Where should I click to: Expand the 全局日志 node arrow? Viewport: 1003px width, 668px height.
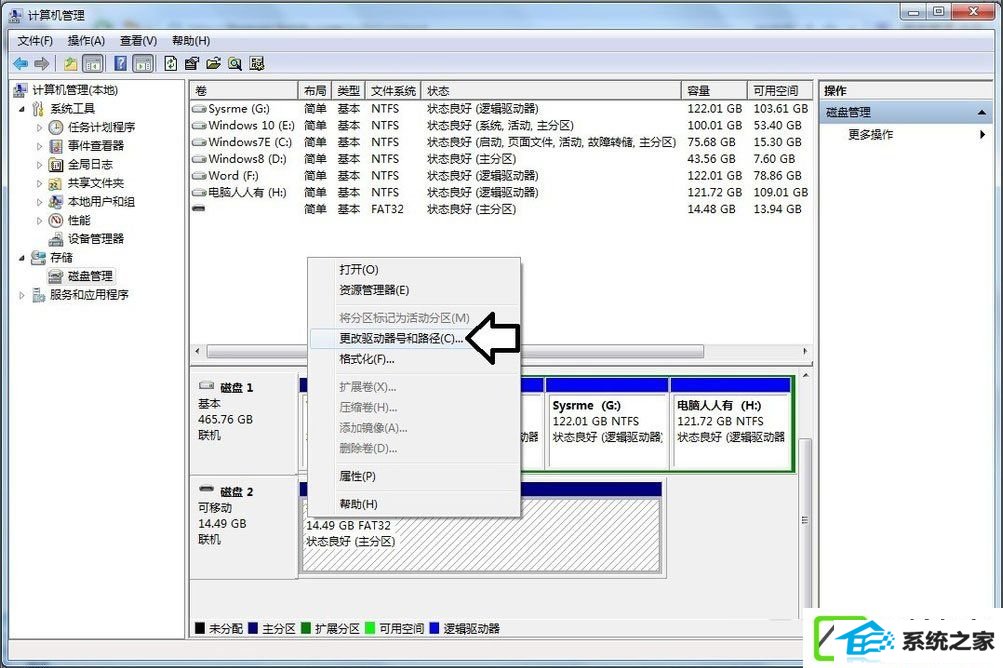coord(40,164)
